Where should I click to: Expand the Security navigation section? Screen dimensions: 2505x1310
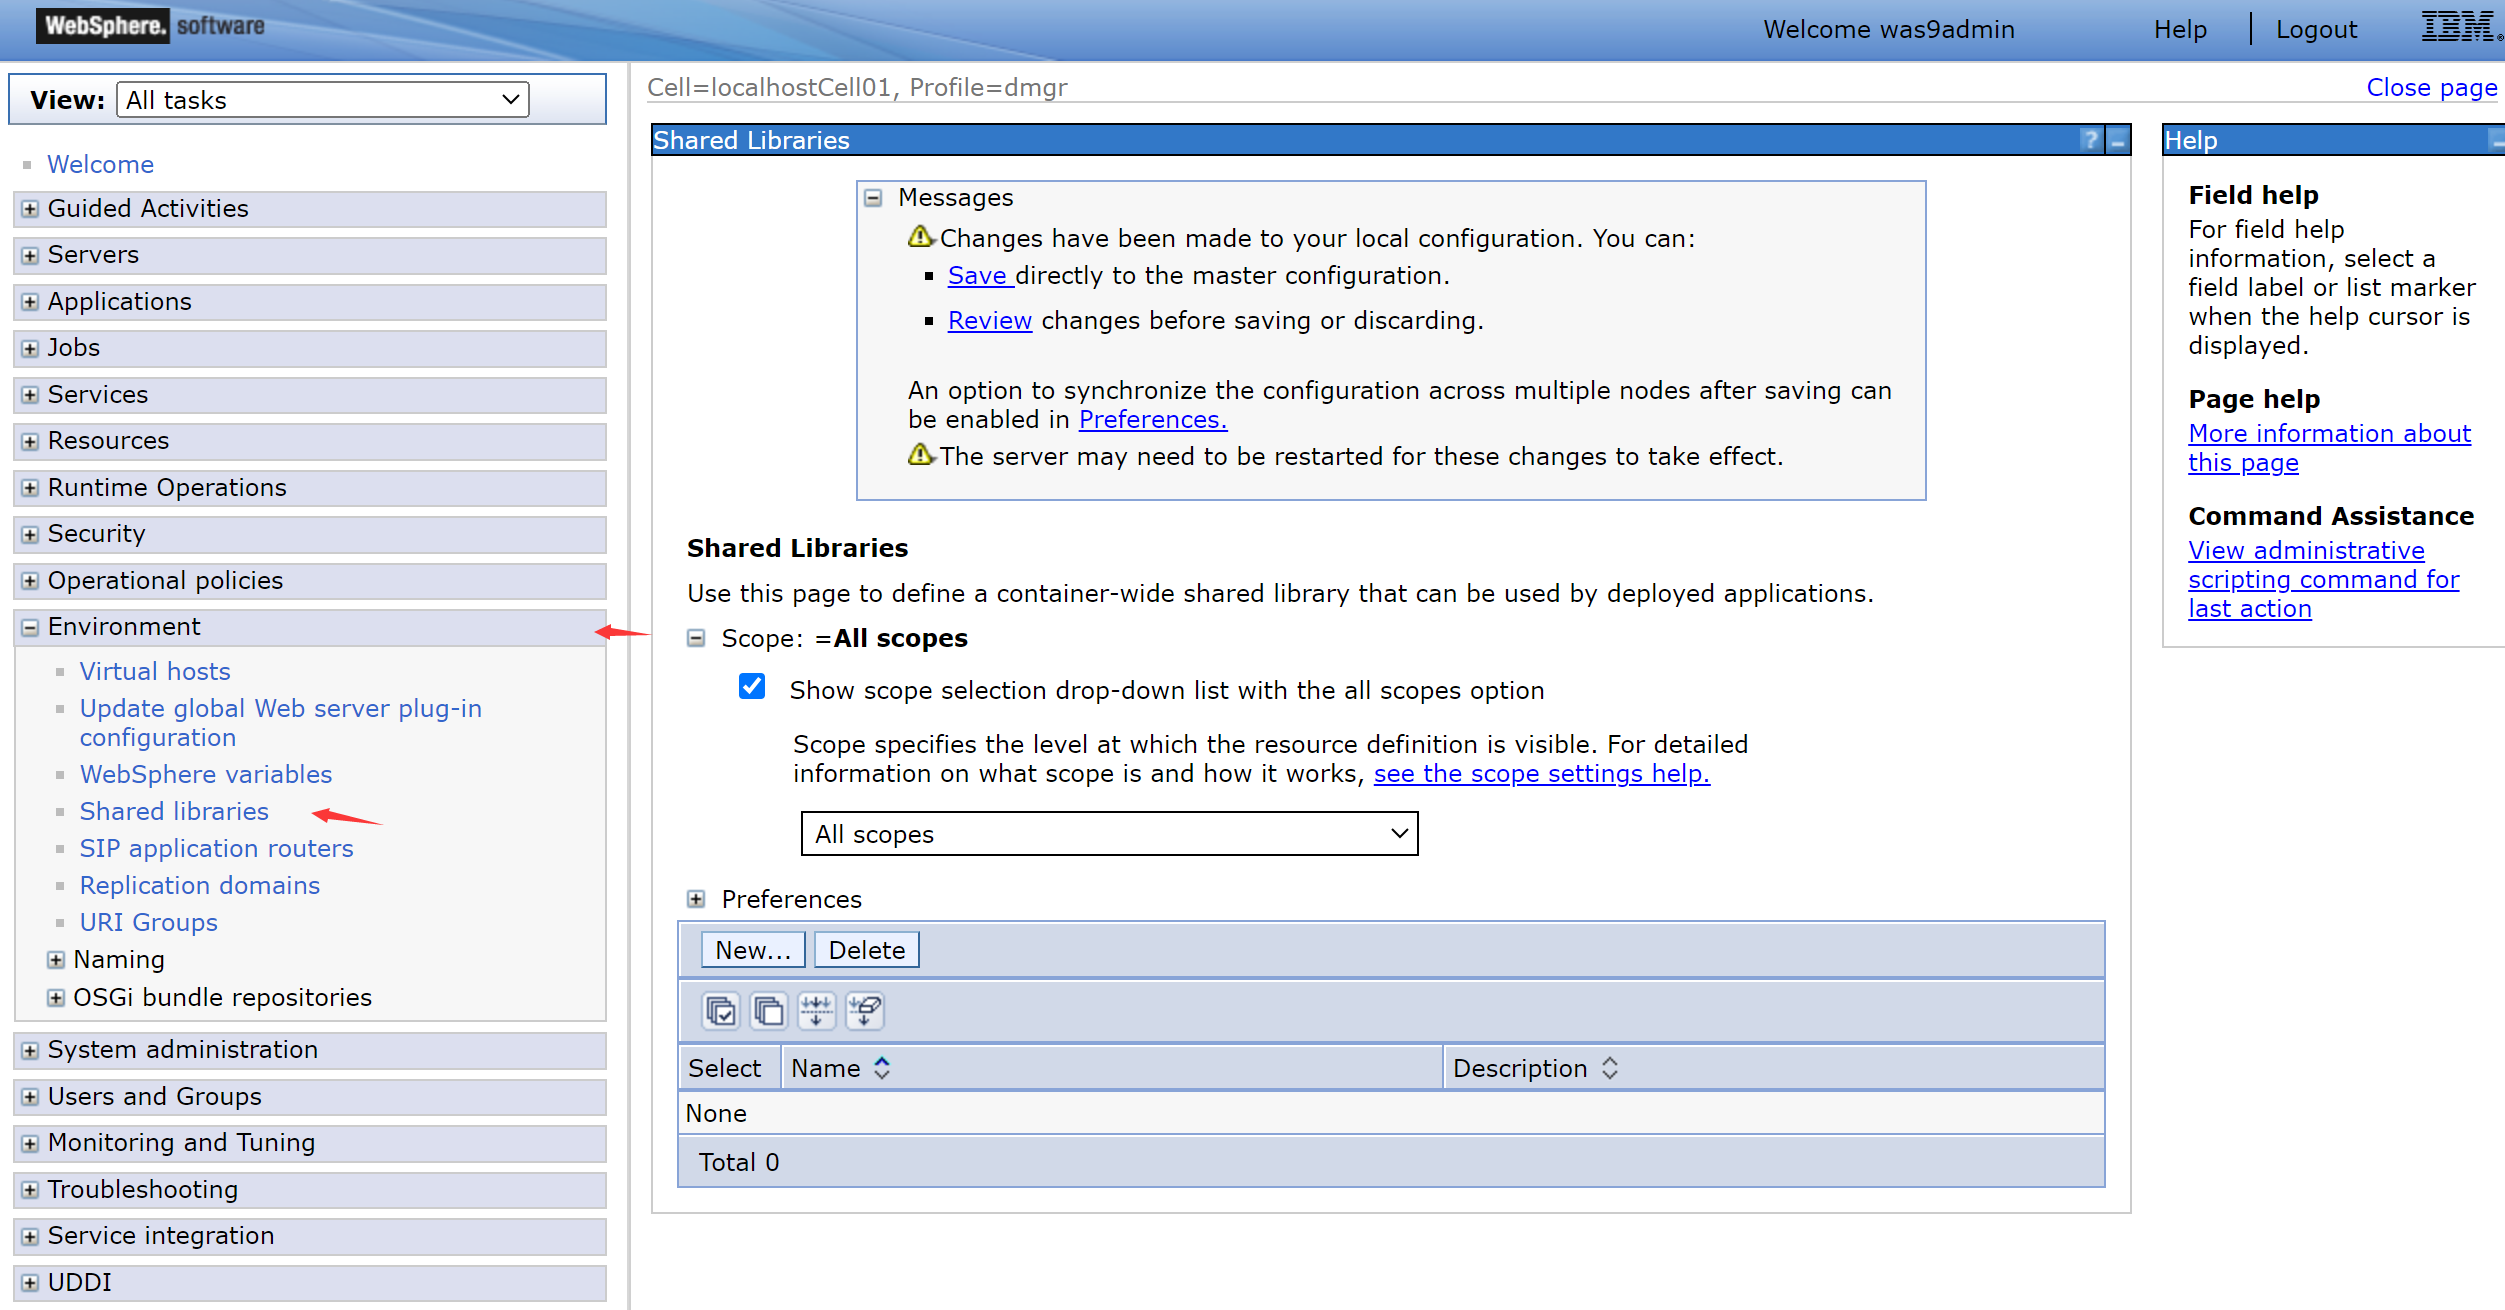(x=30, y=535)
